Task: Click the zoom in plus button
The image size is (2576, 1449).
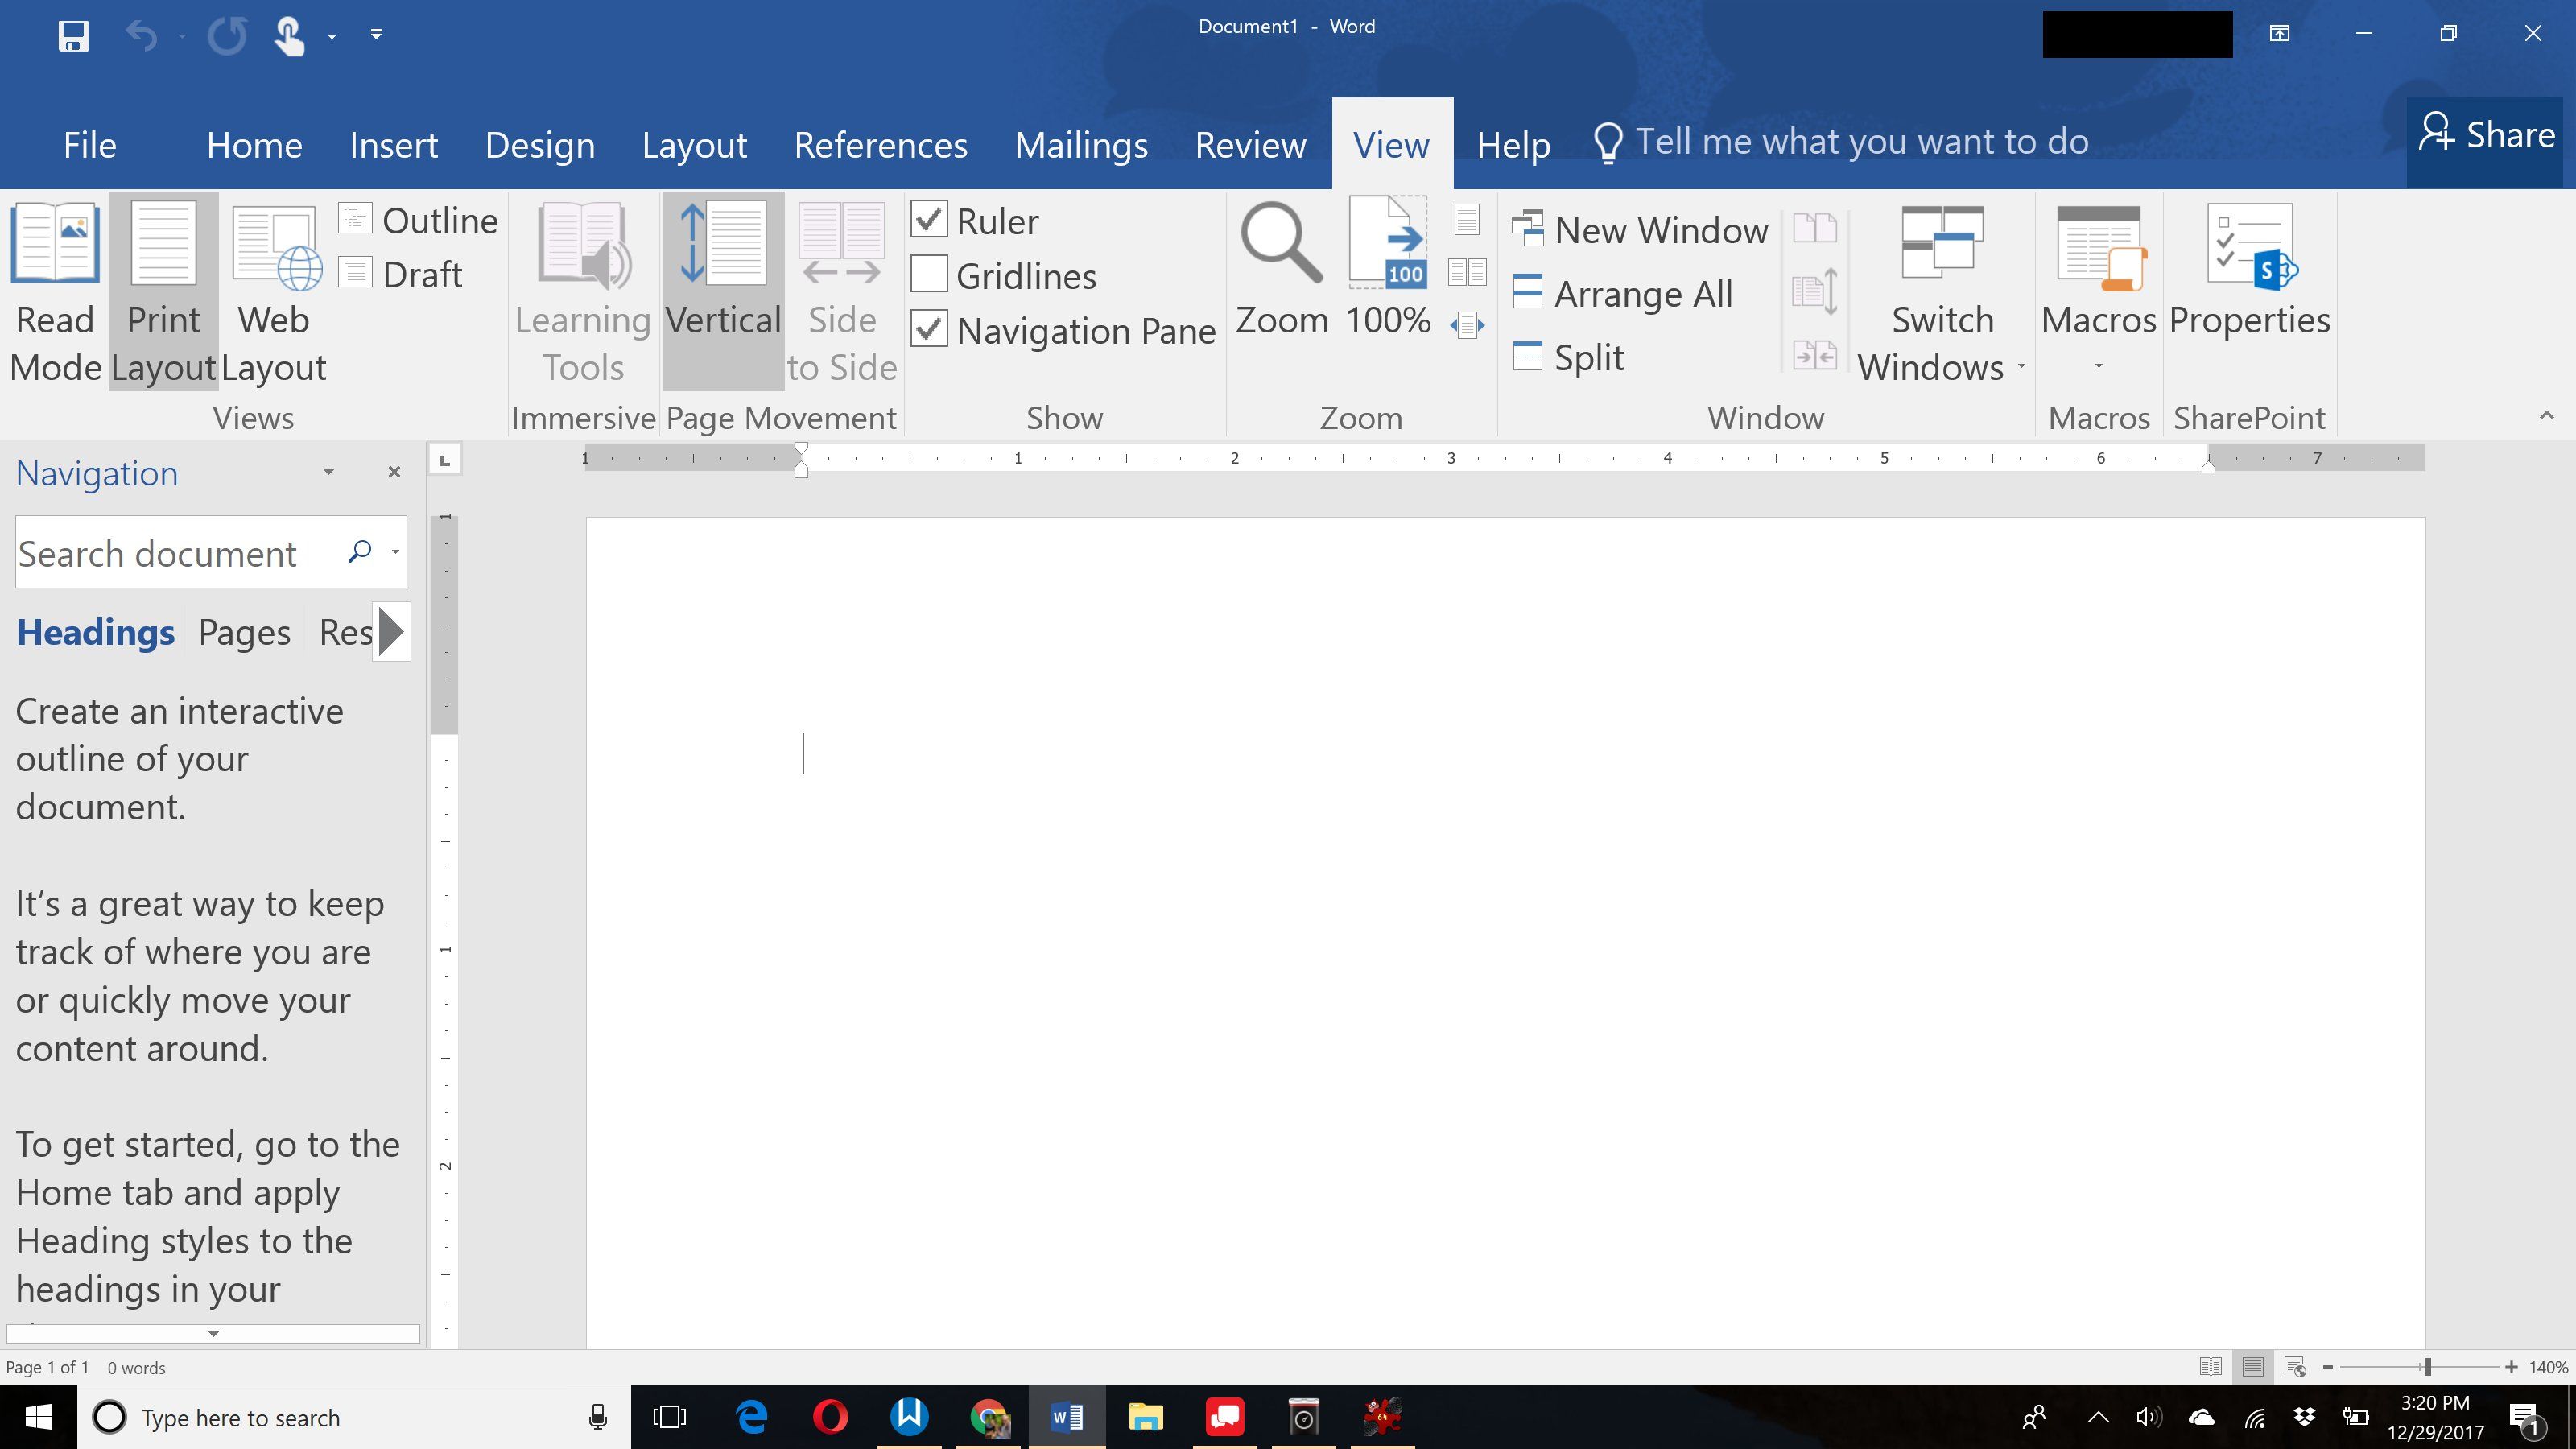Action: (x=2510, y=1367)
